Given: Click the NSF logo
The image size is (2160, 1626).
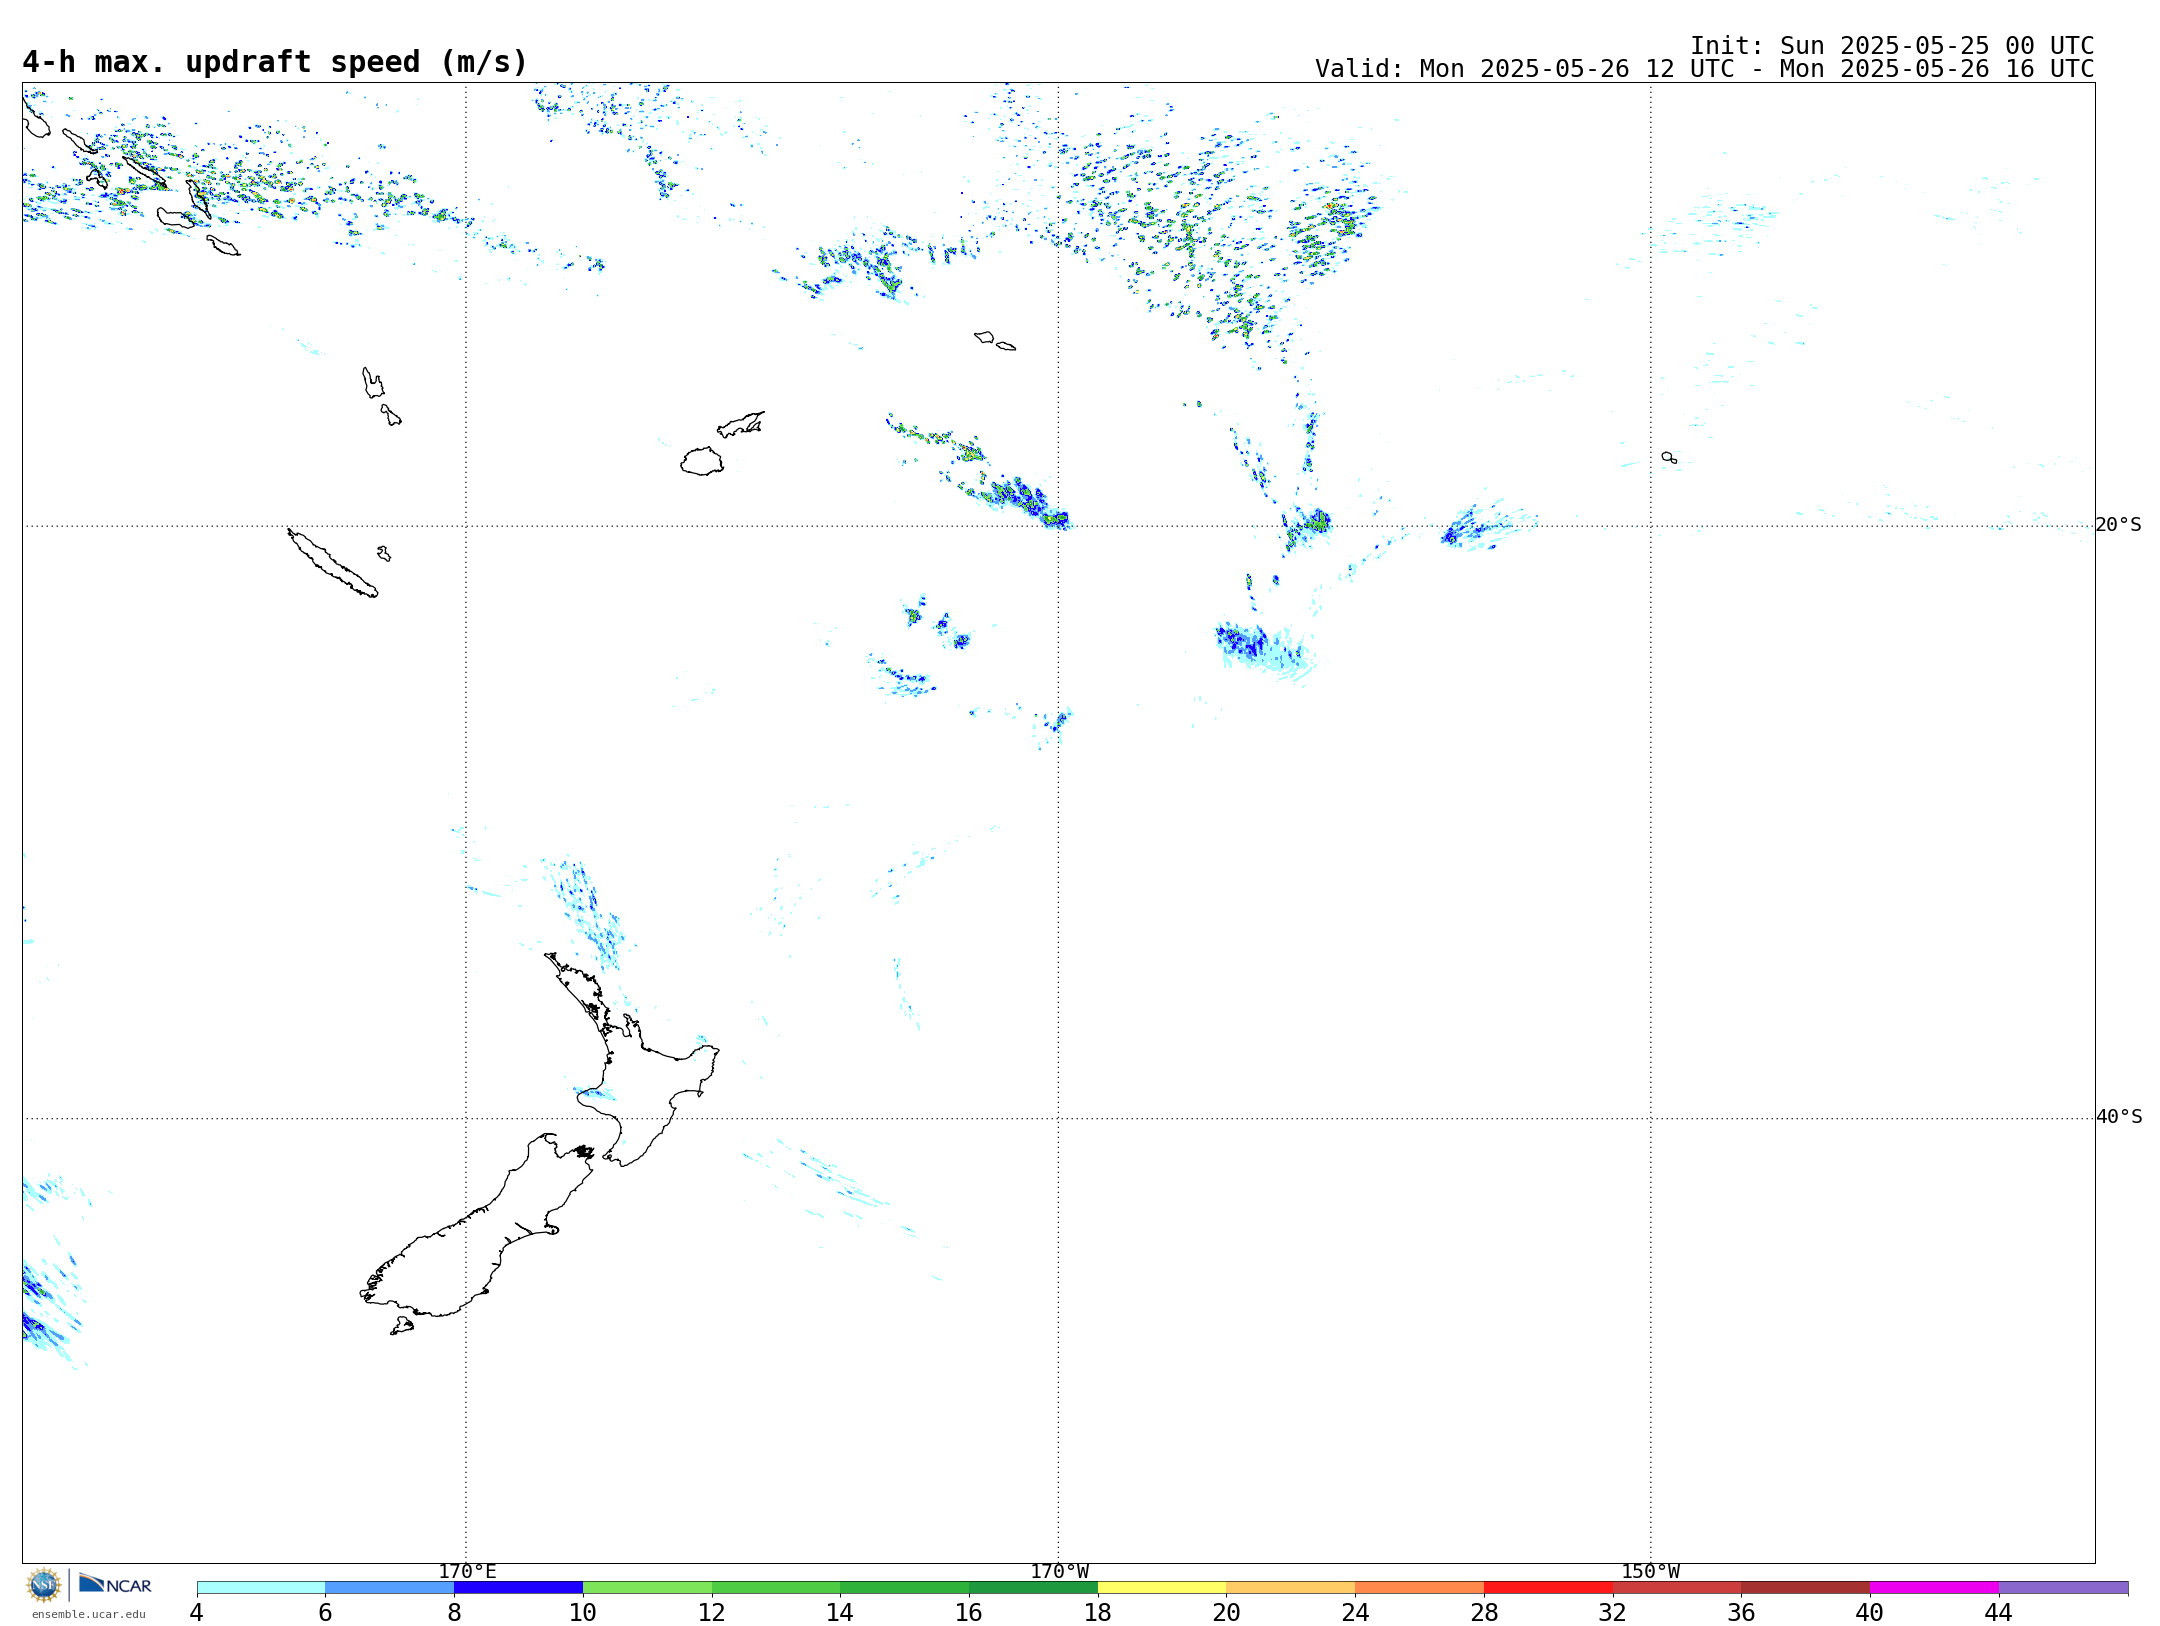Looking at the screenshot, I should coord(44,1585).
